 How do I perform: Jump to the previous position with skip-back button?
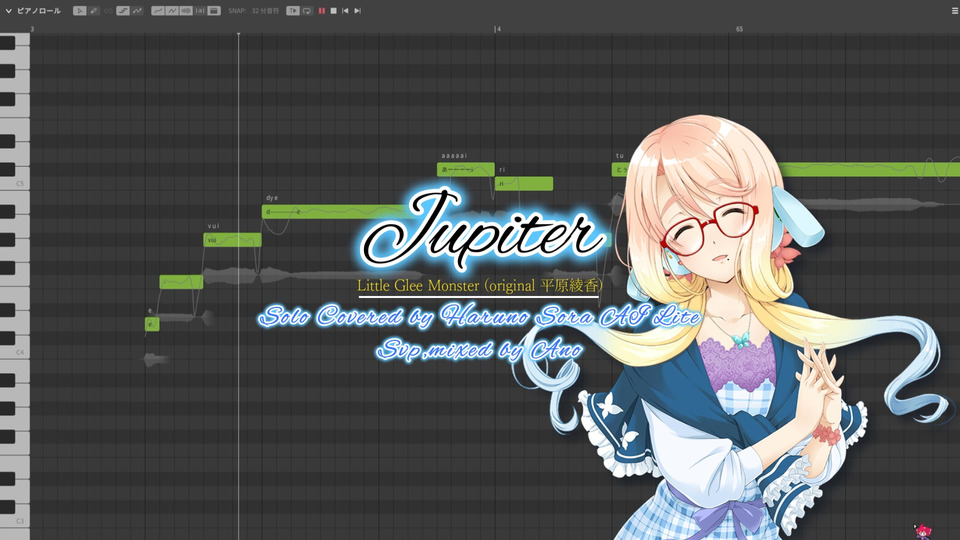click(x=345, y=11)
